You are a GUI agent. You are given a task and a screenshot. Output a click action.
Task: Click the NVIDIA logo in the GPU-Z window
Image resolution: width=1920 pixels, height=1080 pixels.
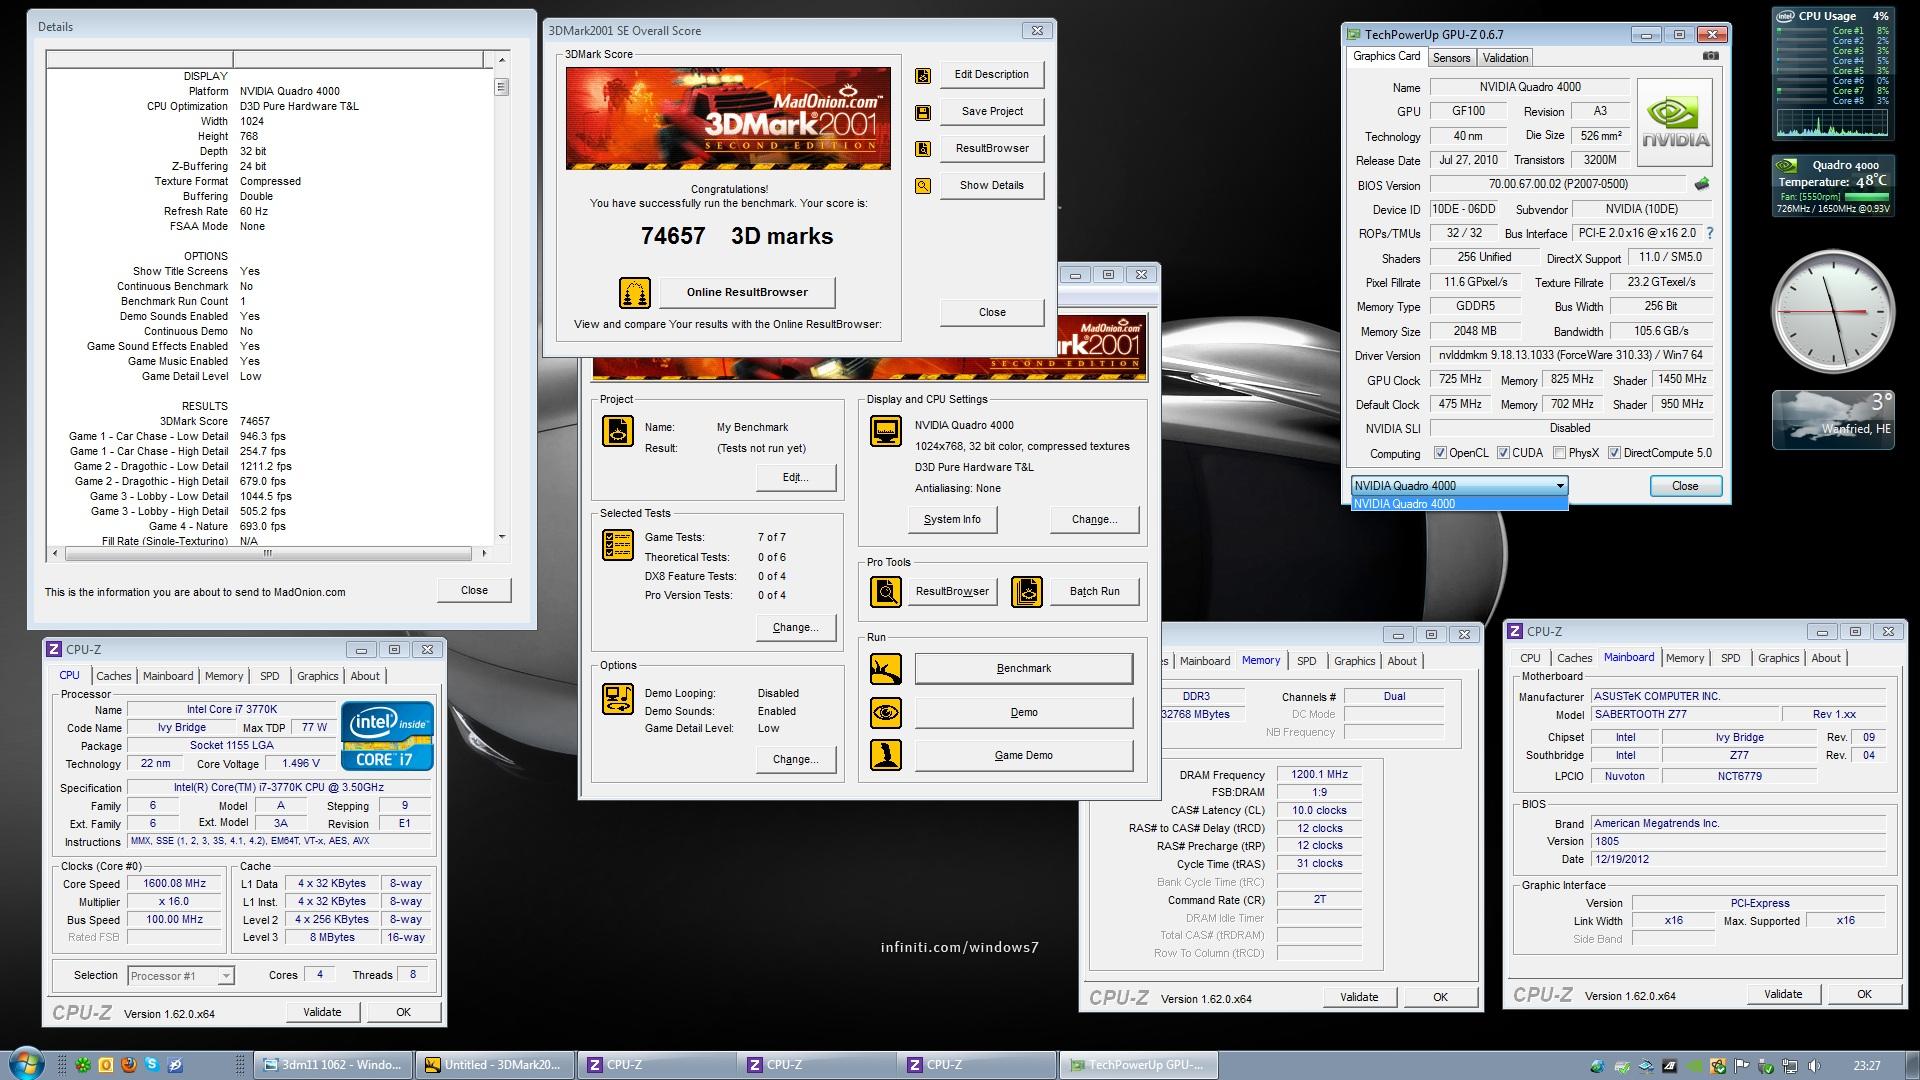[x=1676, y=122]
